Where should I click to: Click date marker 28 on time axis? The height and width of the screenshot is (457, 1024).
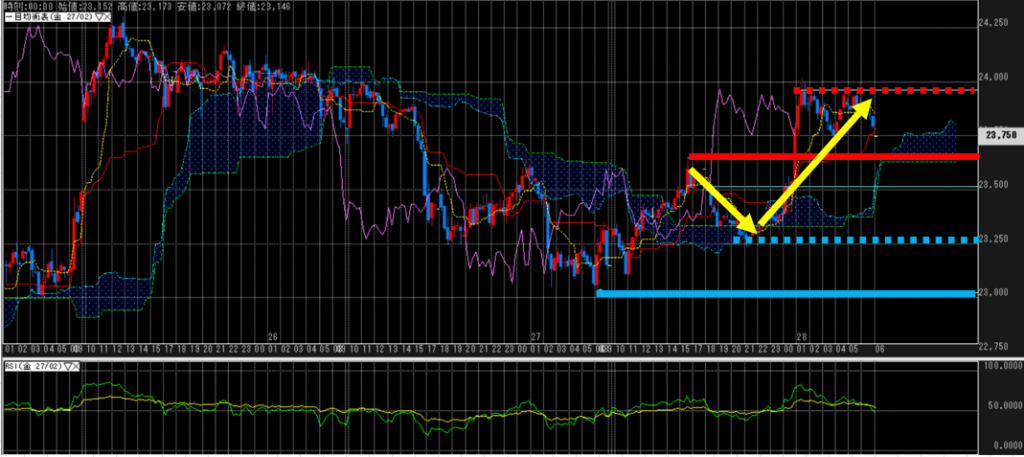(x=802, y=337)
